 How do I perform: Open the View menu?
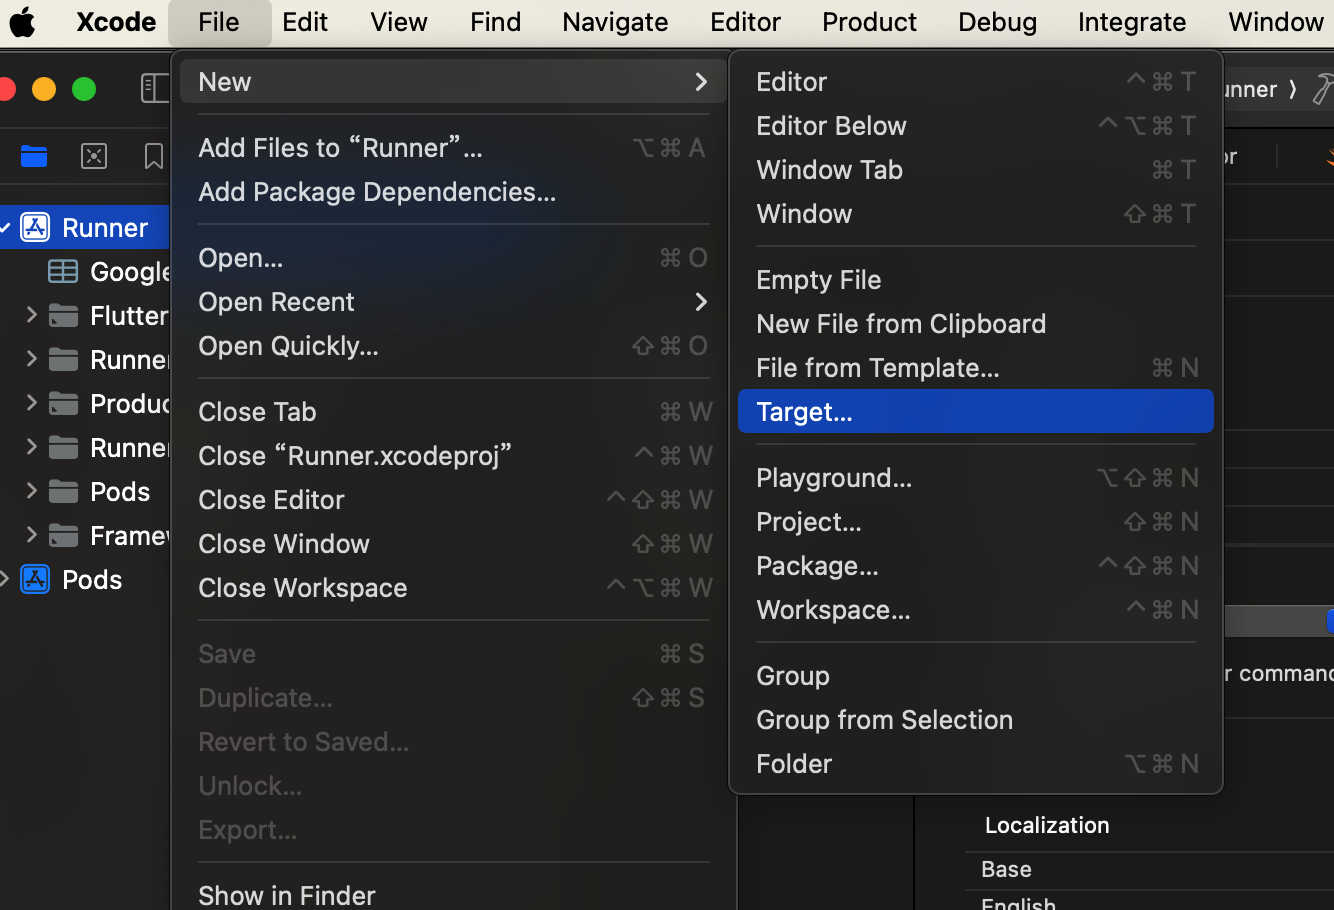399,21
